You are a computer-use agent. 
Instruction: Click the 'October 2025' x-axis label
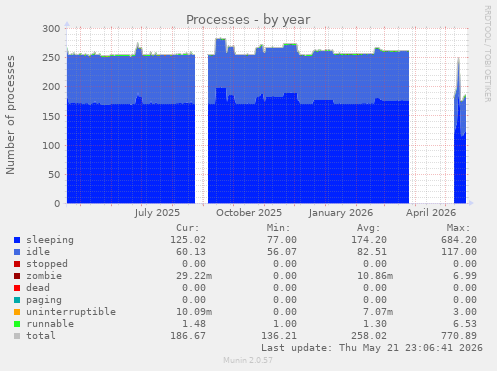pyautogui.click(x=249, y=213)
